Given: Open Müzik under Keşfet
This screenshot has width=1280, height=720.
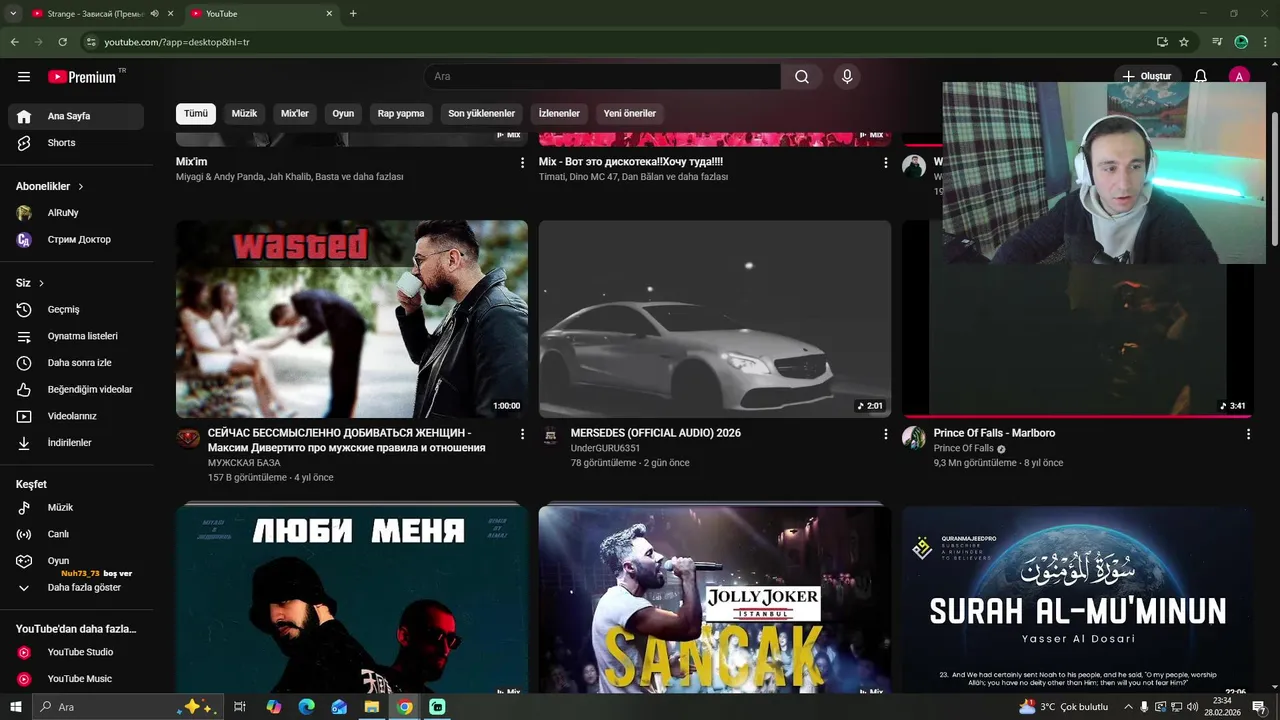Looking at the screenshot, I should [x=76, y=508].
